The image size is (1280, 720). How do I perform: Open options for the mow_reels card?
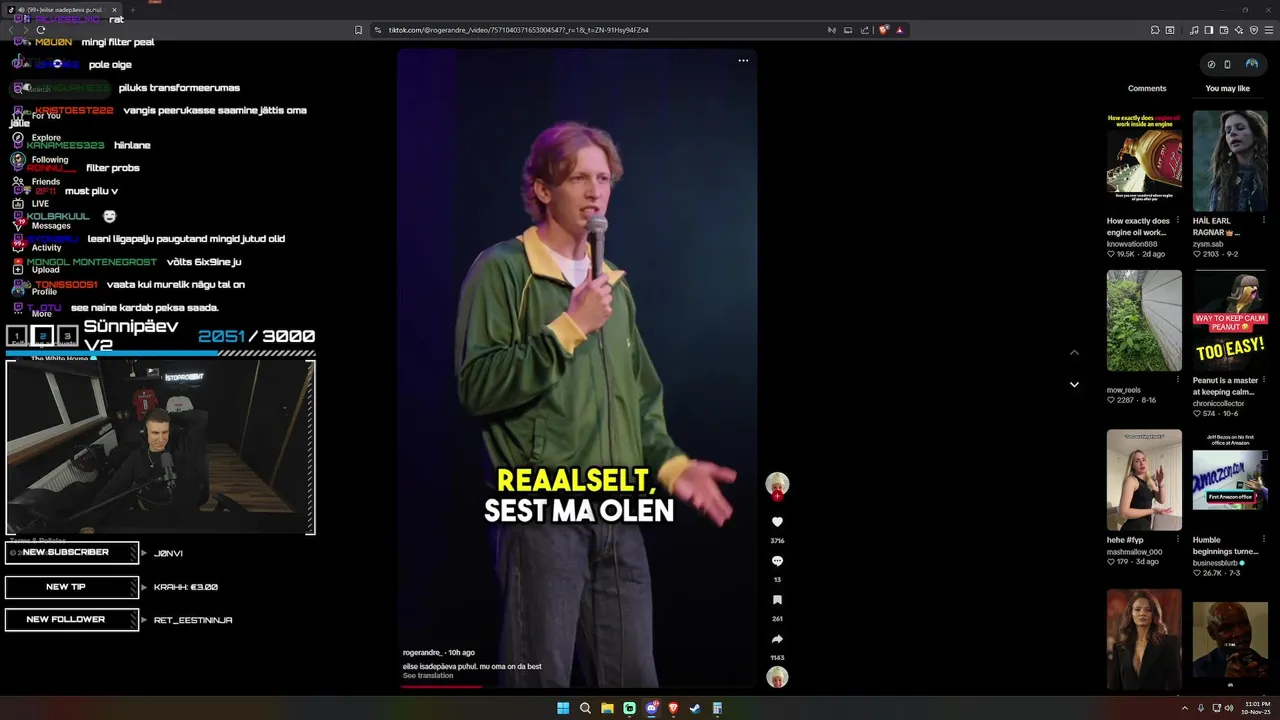(1177, 381)
